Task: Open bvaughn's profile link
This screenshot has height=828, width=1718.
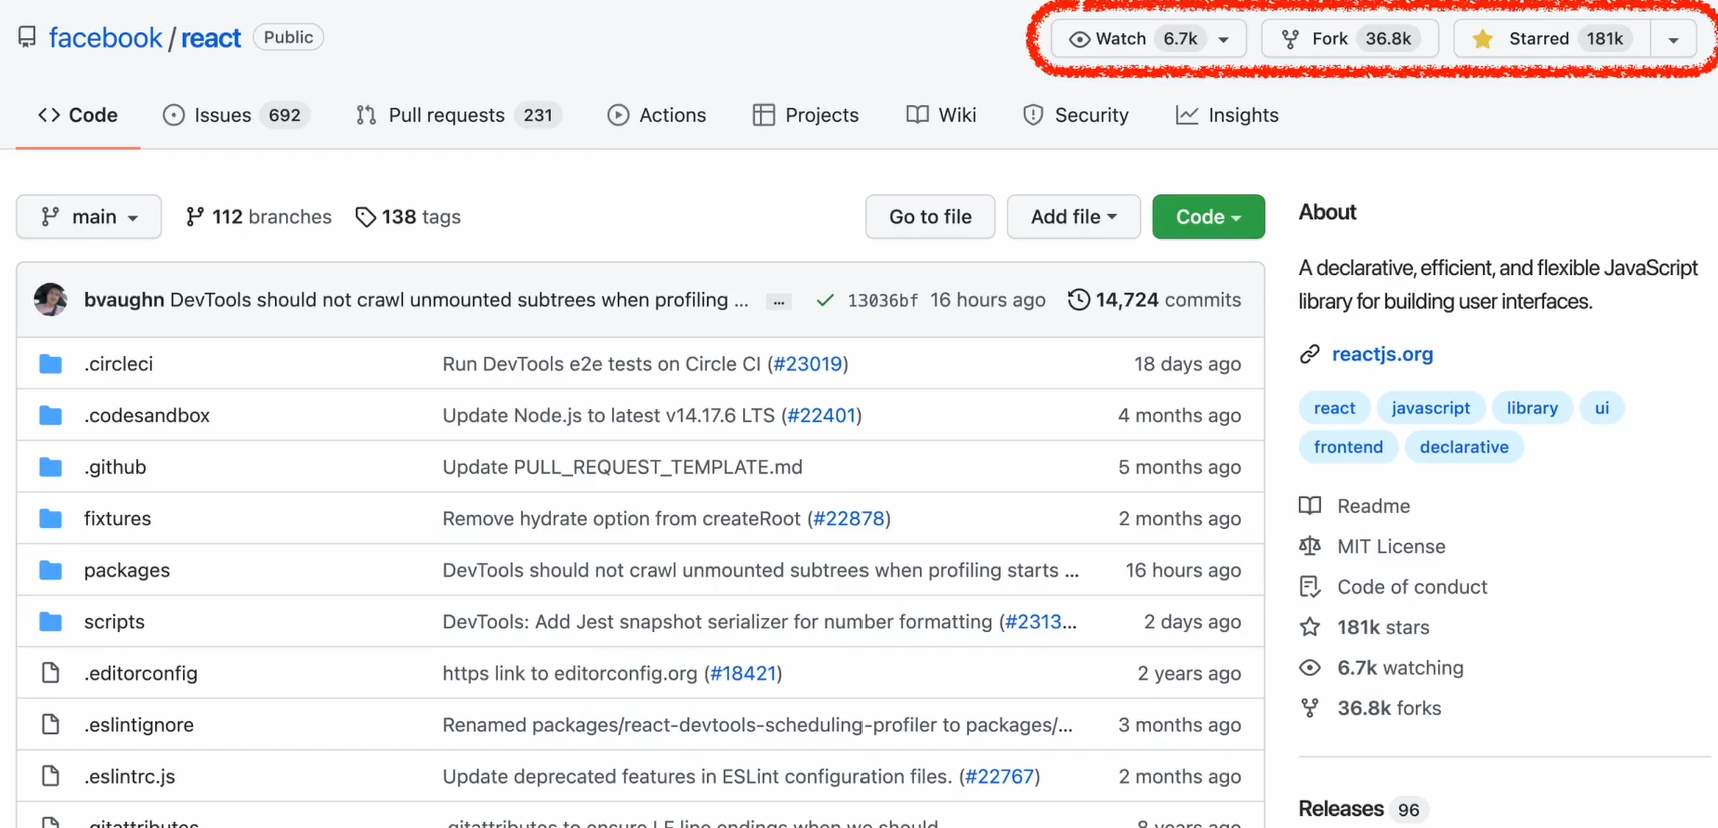Action: (124, 300)
